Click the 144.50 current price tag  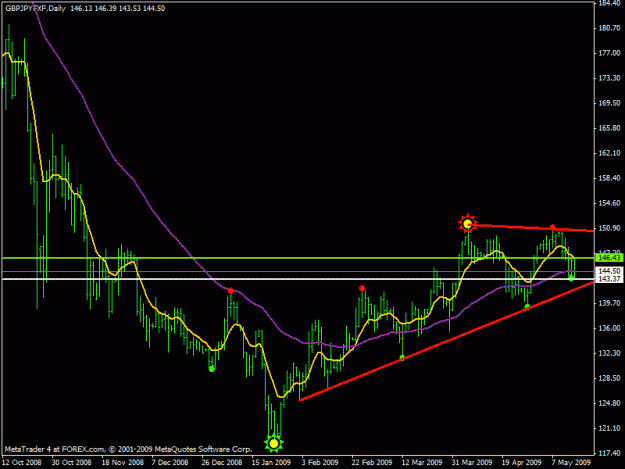[x=609, y=271]
